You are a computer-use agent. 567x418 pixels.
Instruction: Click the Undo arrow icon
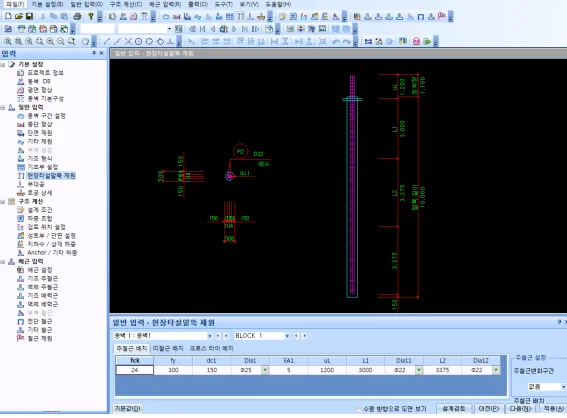[x=336, y=41]
